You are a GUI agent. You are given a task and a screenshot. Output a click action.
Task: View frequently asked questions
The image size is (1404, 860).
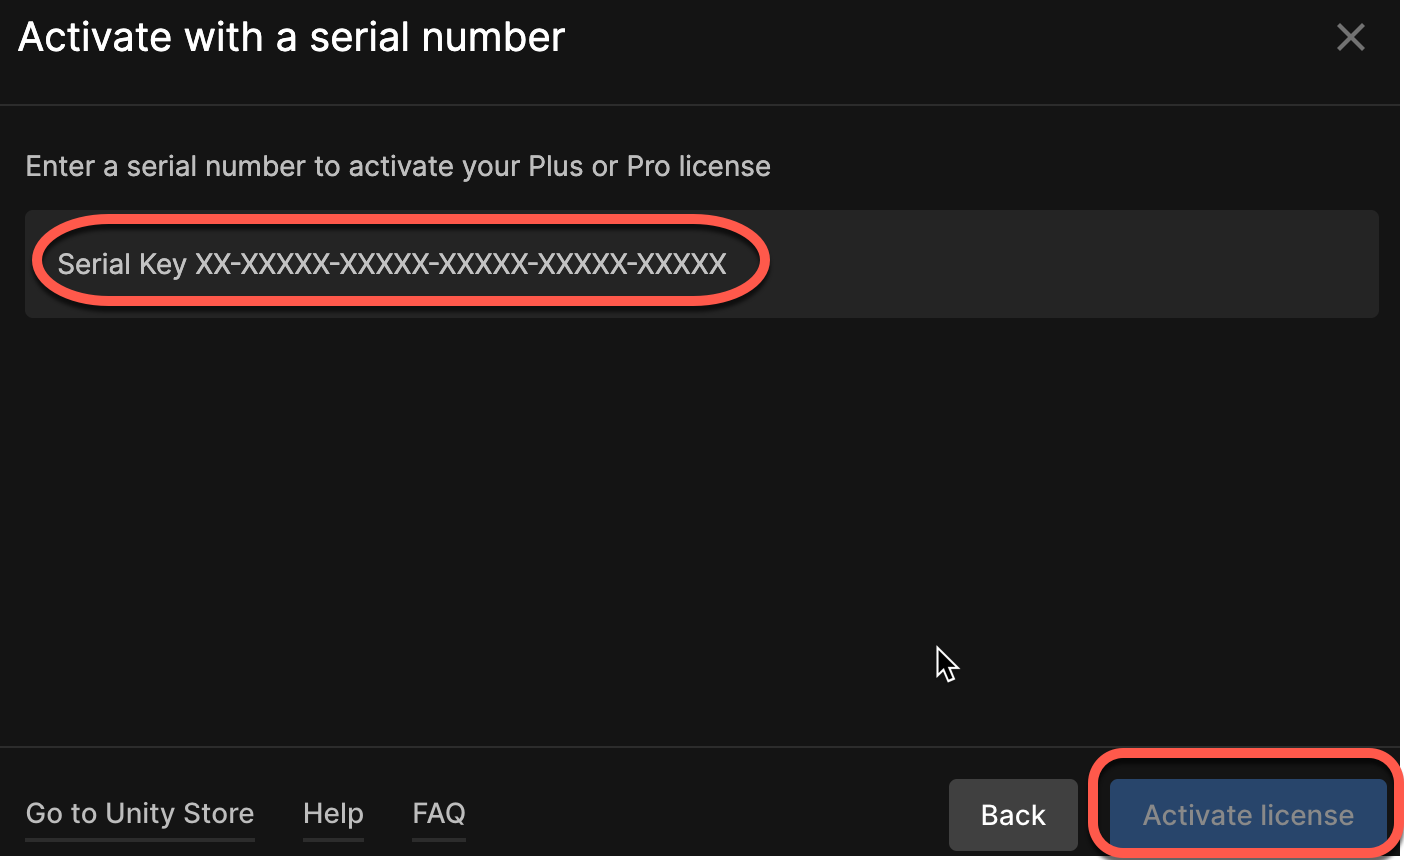click(x=438, y=813)
